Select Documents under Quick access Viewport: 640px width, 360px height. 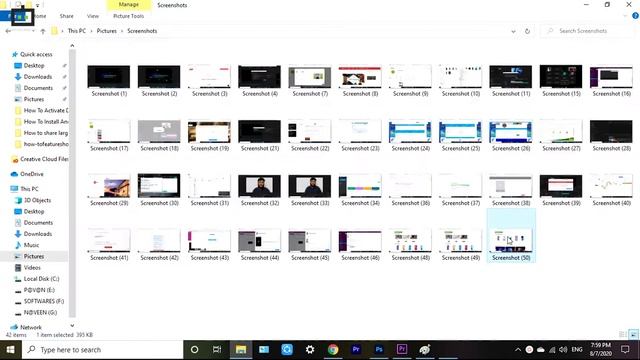(38, 88)
